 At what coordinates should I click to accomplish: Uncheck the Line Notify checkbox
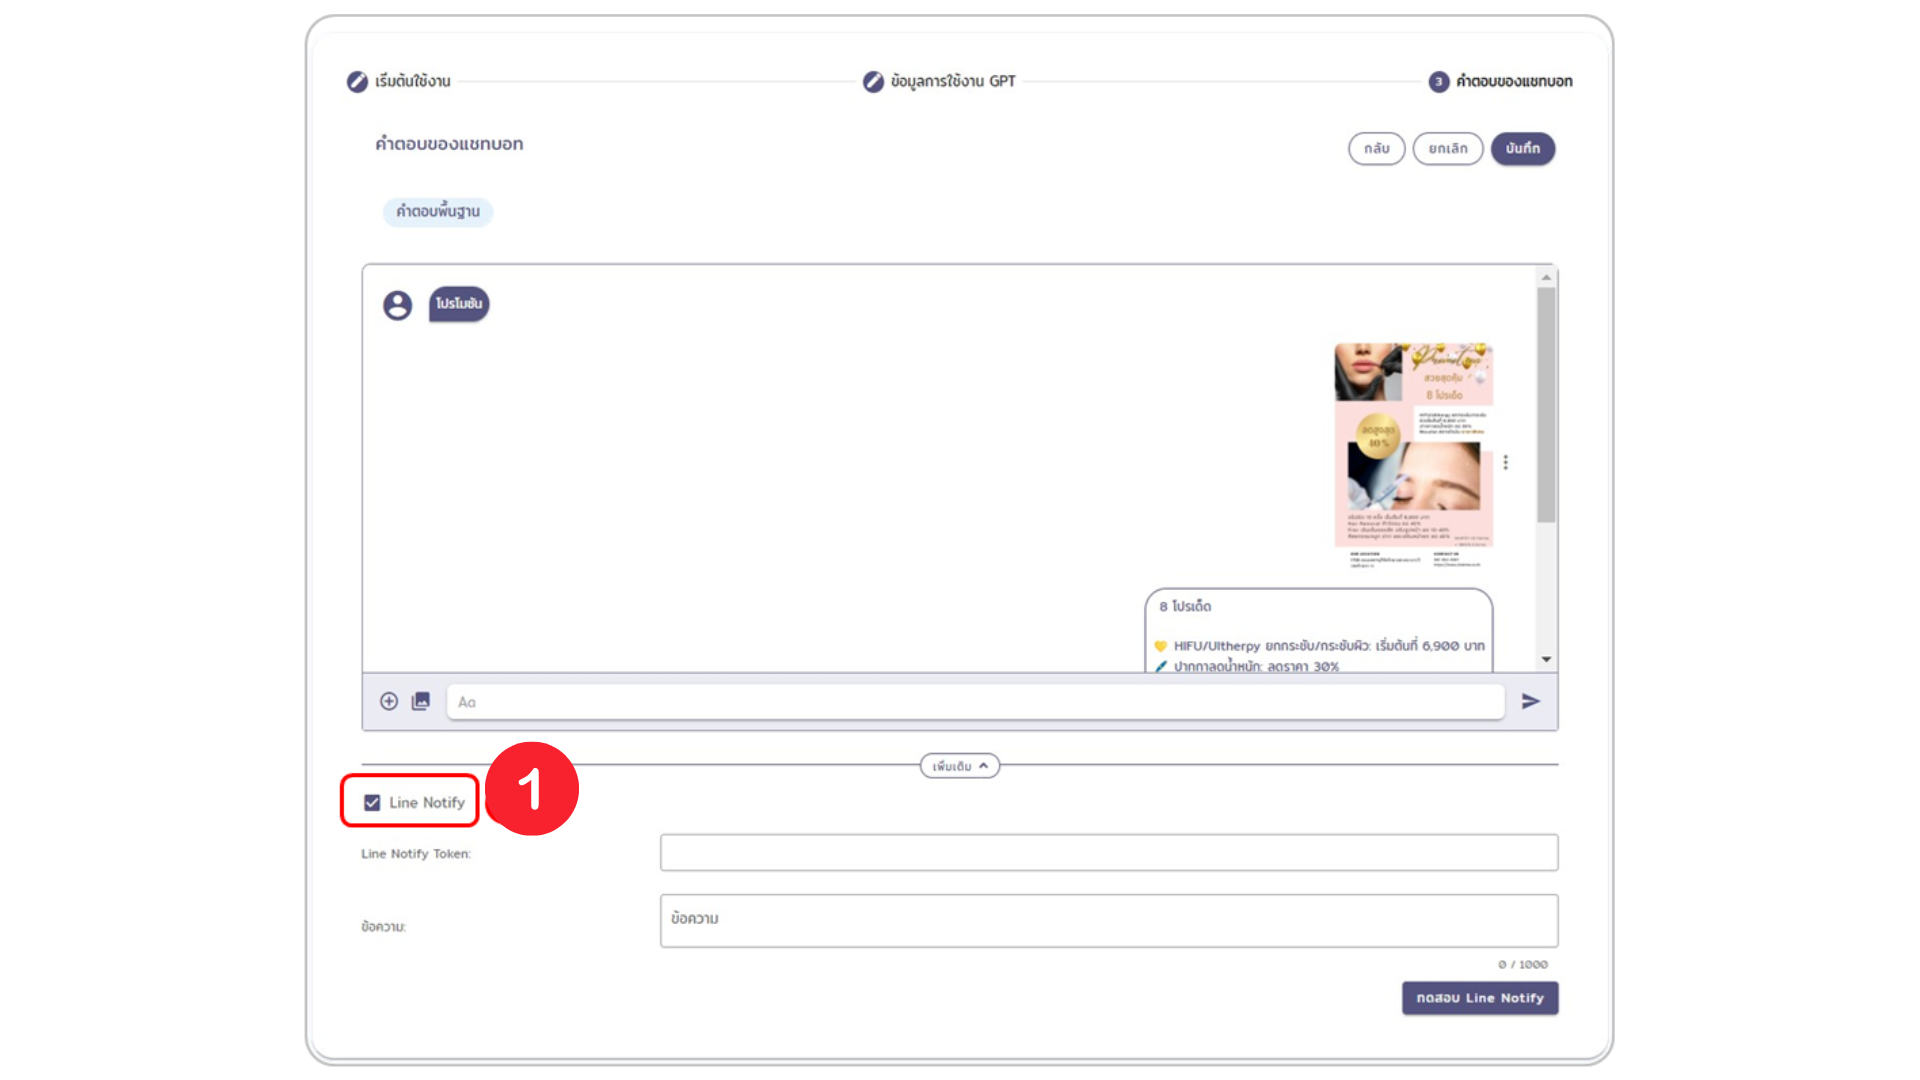(x=372, y=802)
